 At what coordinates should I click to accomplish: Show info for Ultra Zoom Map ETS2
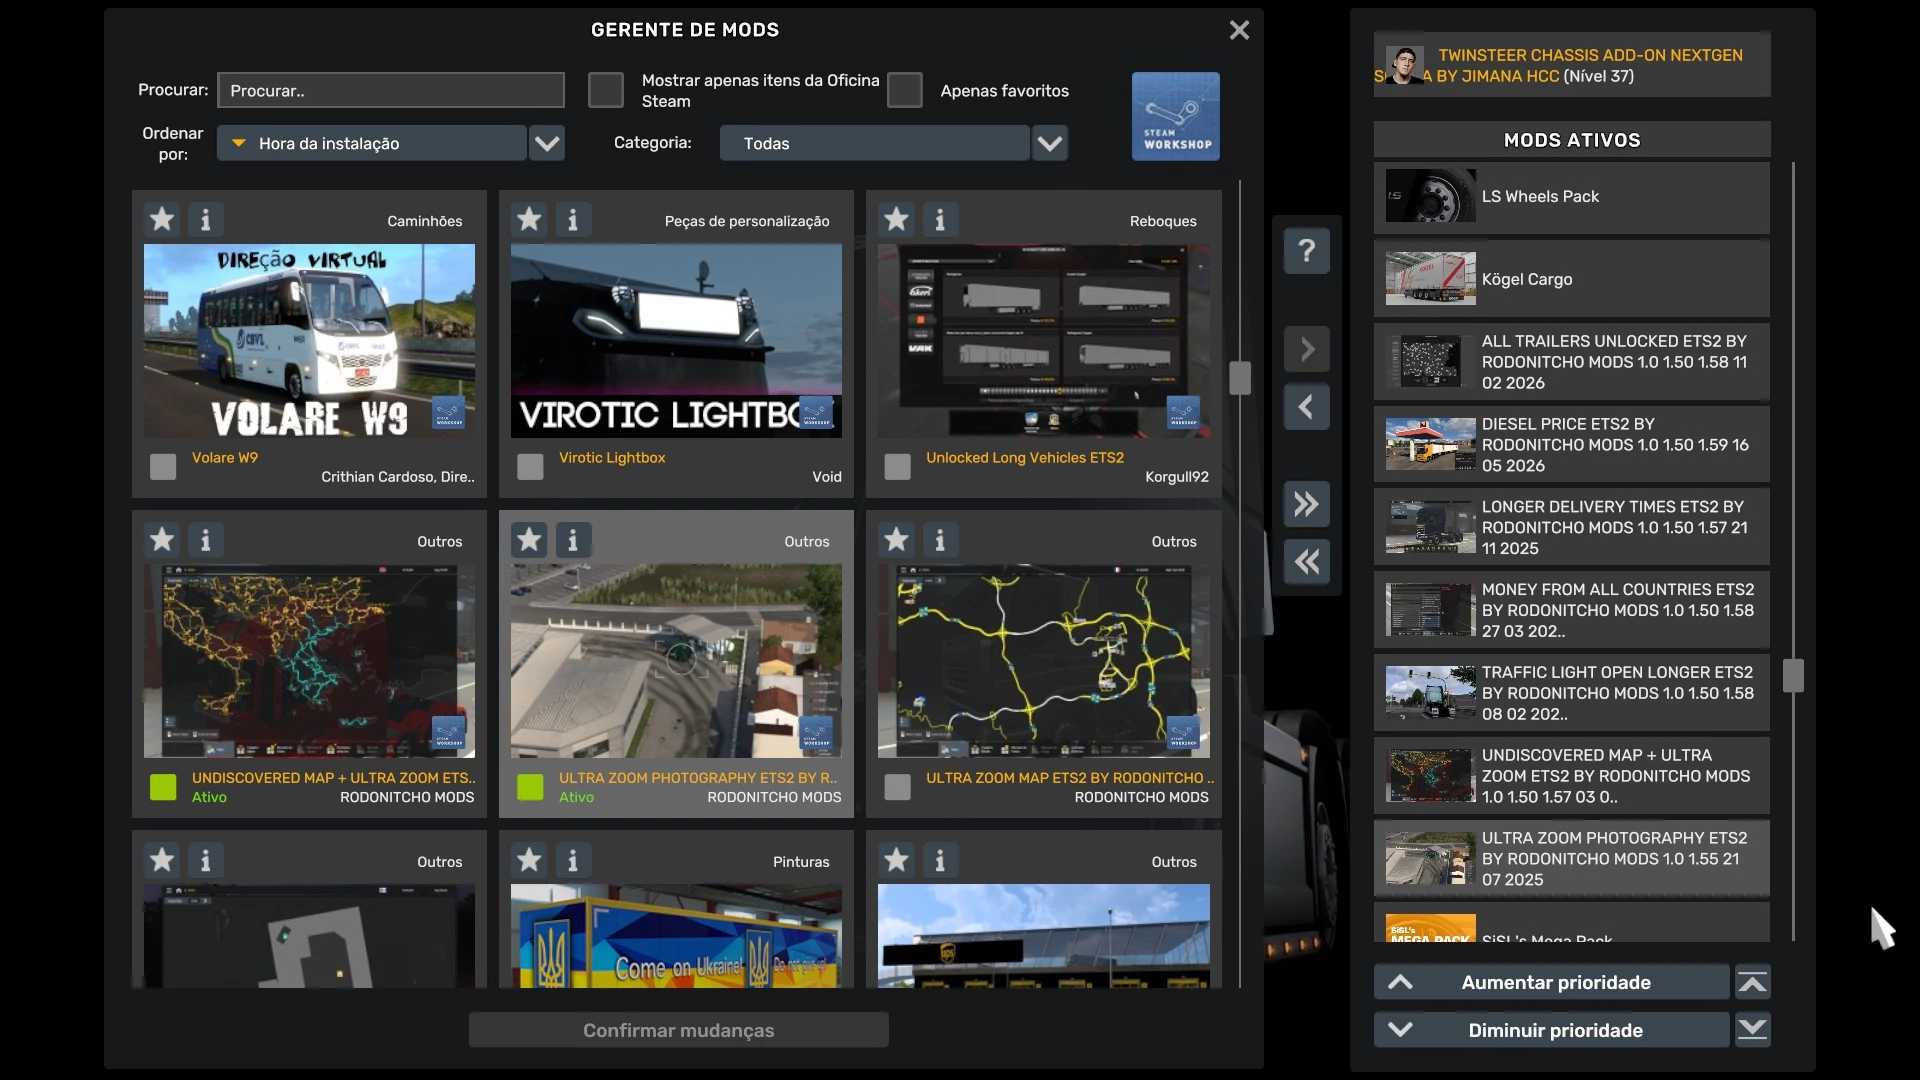pyautogui.click(x=940, y=540)
